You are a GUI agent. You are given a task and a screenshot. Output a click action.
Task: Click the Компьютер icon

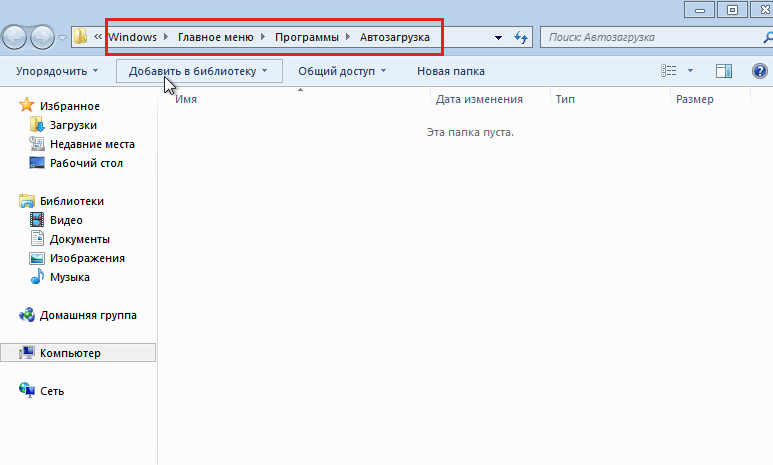click(27, 353)
